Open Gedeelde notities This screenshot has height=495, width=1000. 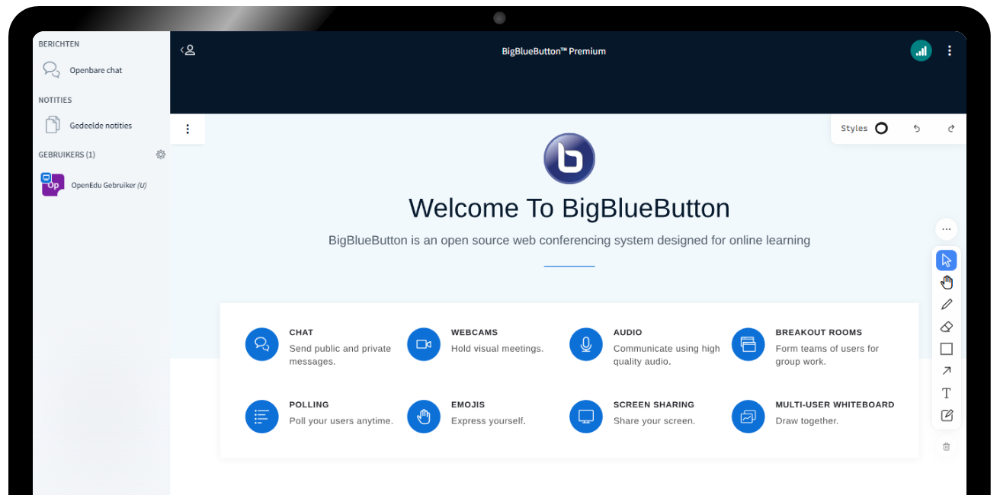point(100,125)
